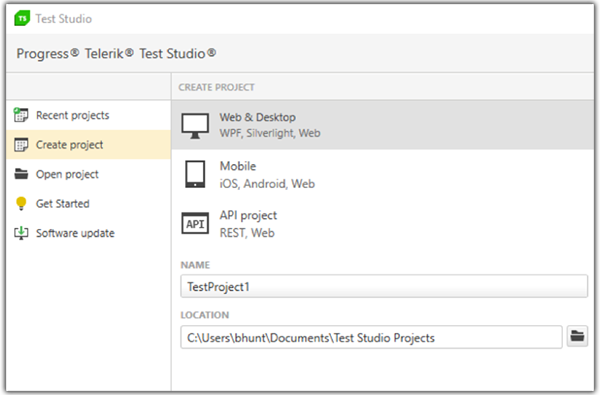Select the API project icon
The width and height of the screenshot is (600, 395).
(x=195, y=224)
